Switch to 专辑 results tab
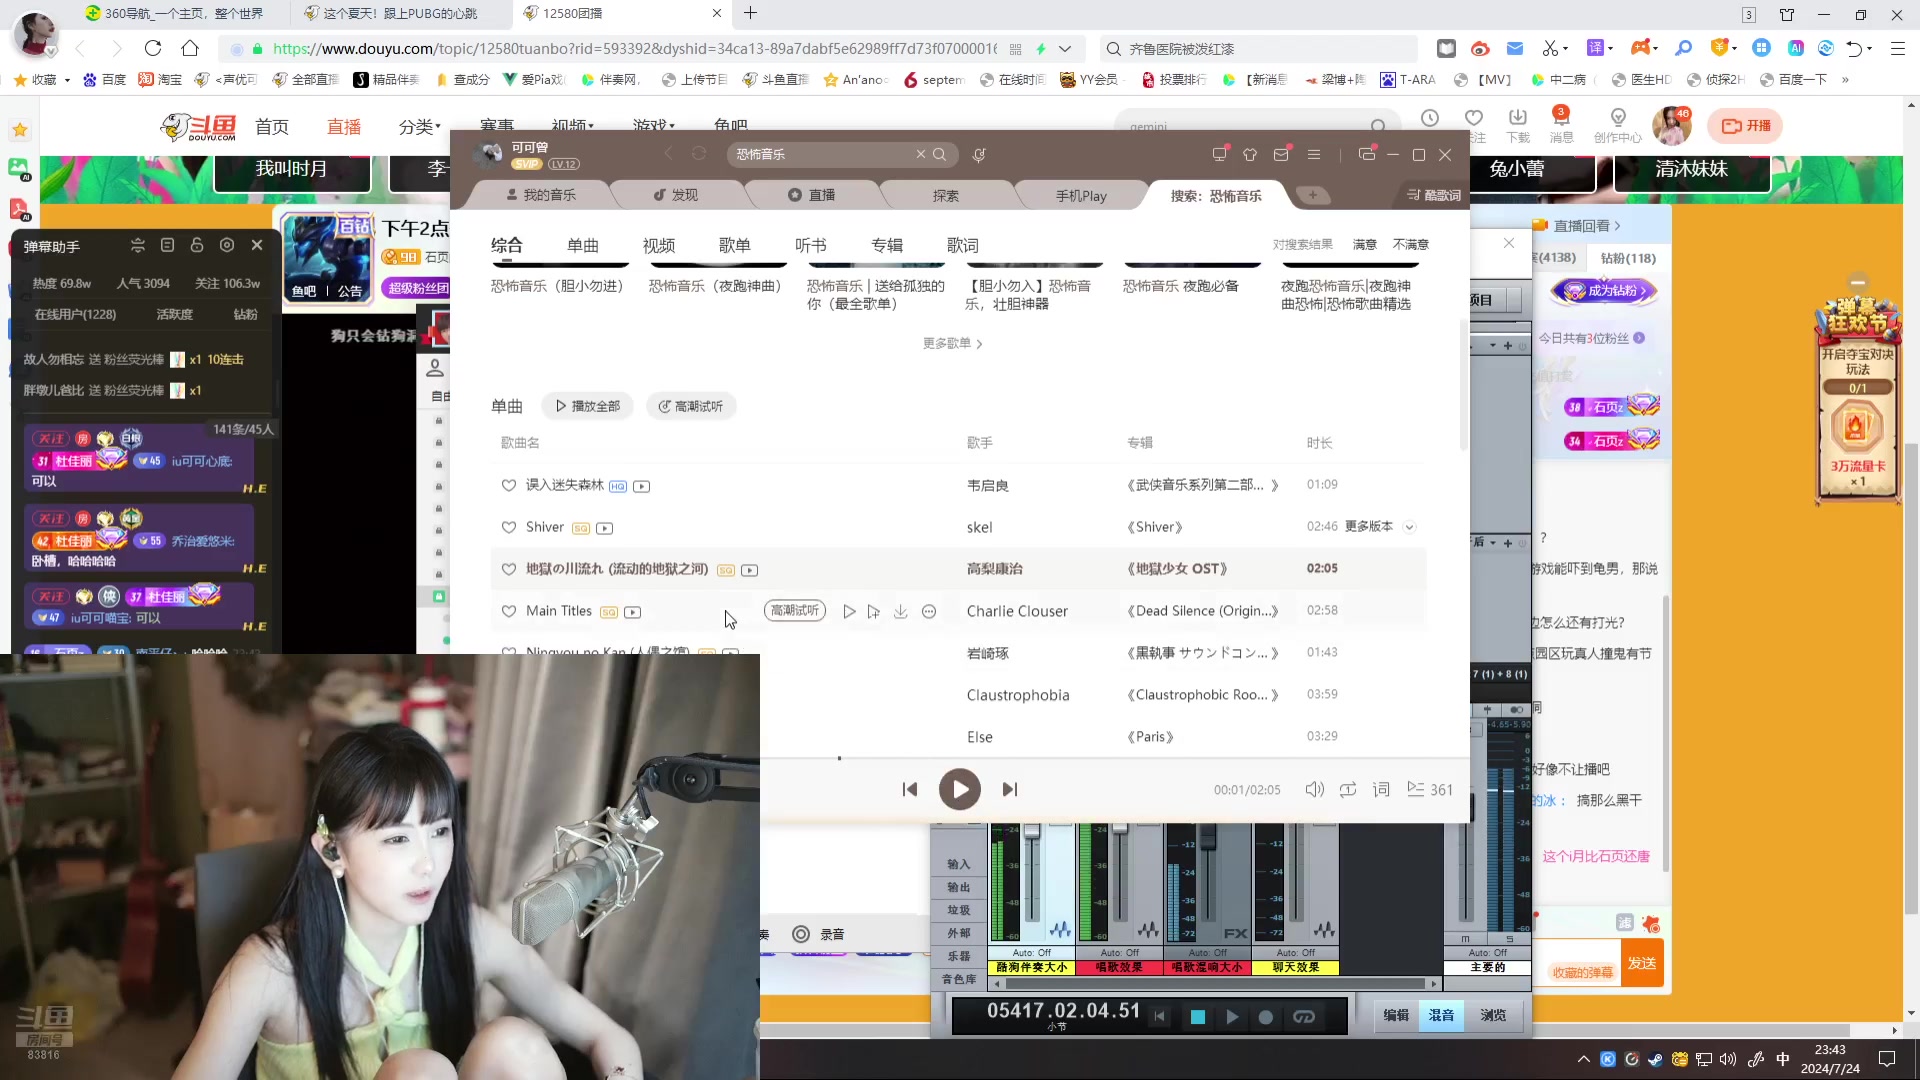Image resolution: width=1920 pixels, height=1080 pixels. [x=887, y=245]
